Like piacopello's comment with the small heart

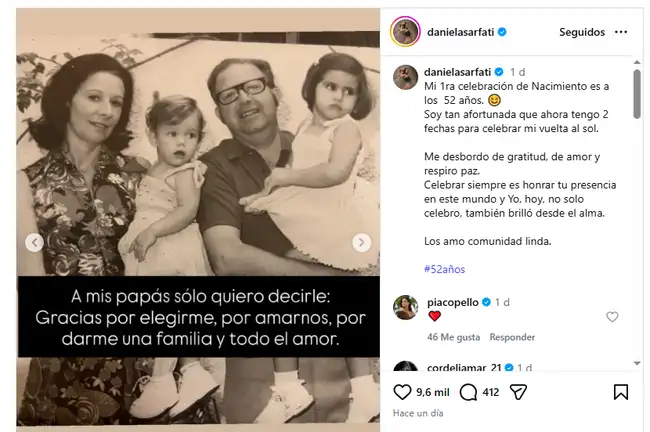tap(612, 317)
